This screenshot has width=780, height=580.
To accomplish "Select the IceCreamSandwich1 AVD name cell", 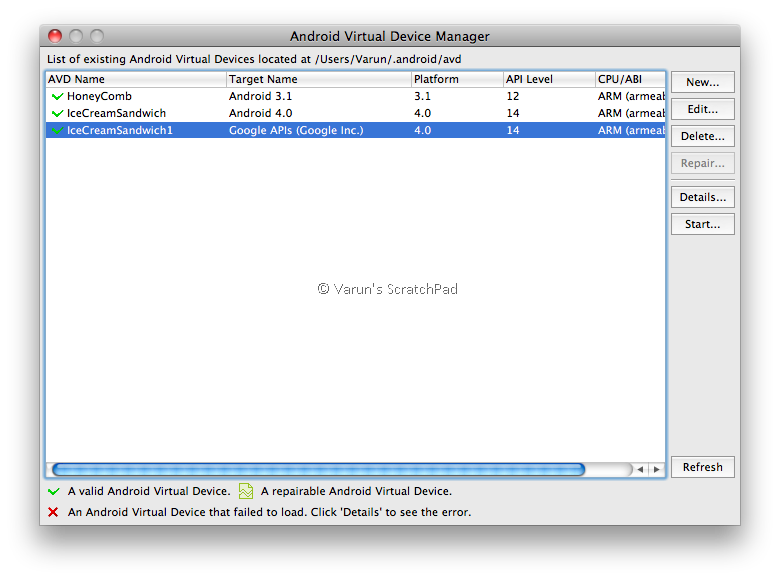I will 120,130.
